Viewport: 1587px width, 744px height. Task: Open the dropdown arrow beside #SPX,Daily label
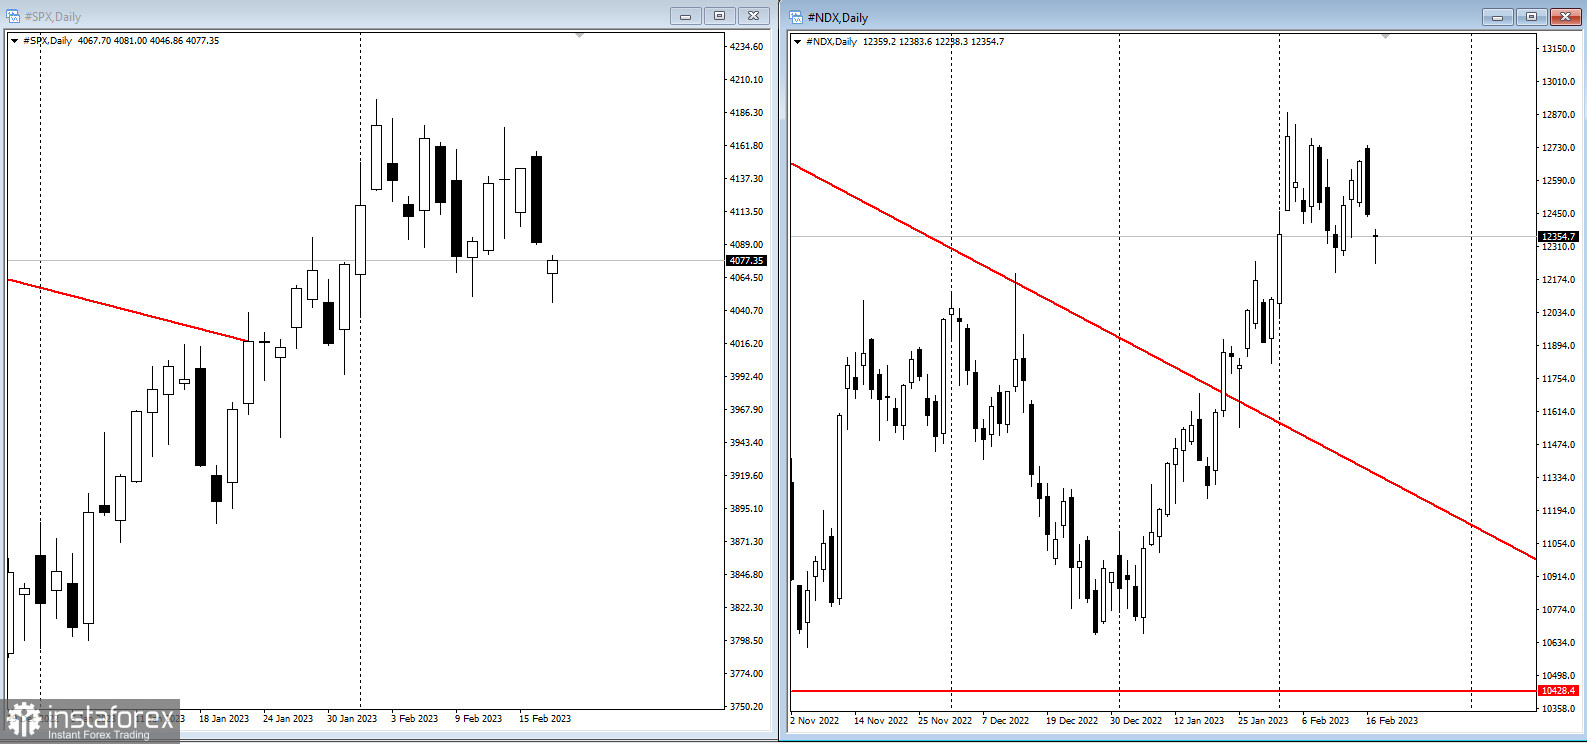pos(14,41)
